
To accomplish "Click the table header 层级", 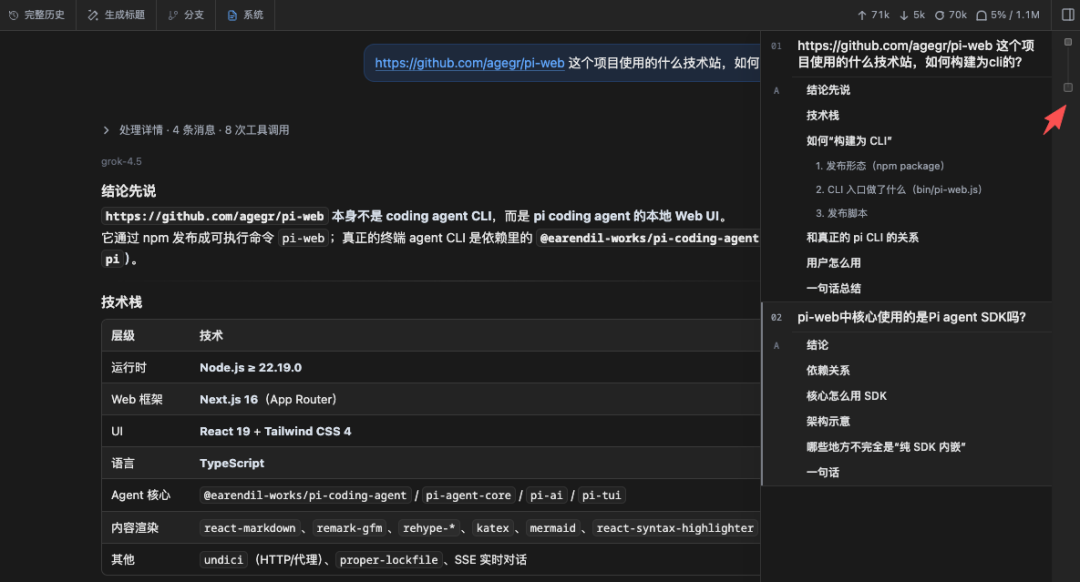I will tap(123, 335).
